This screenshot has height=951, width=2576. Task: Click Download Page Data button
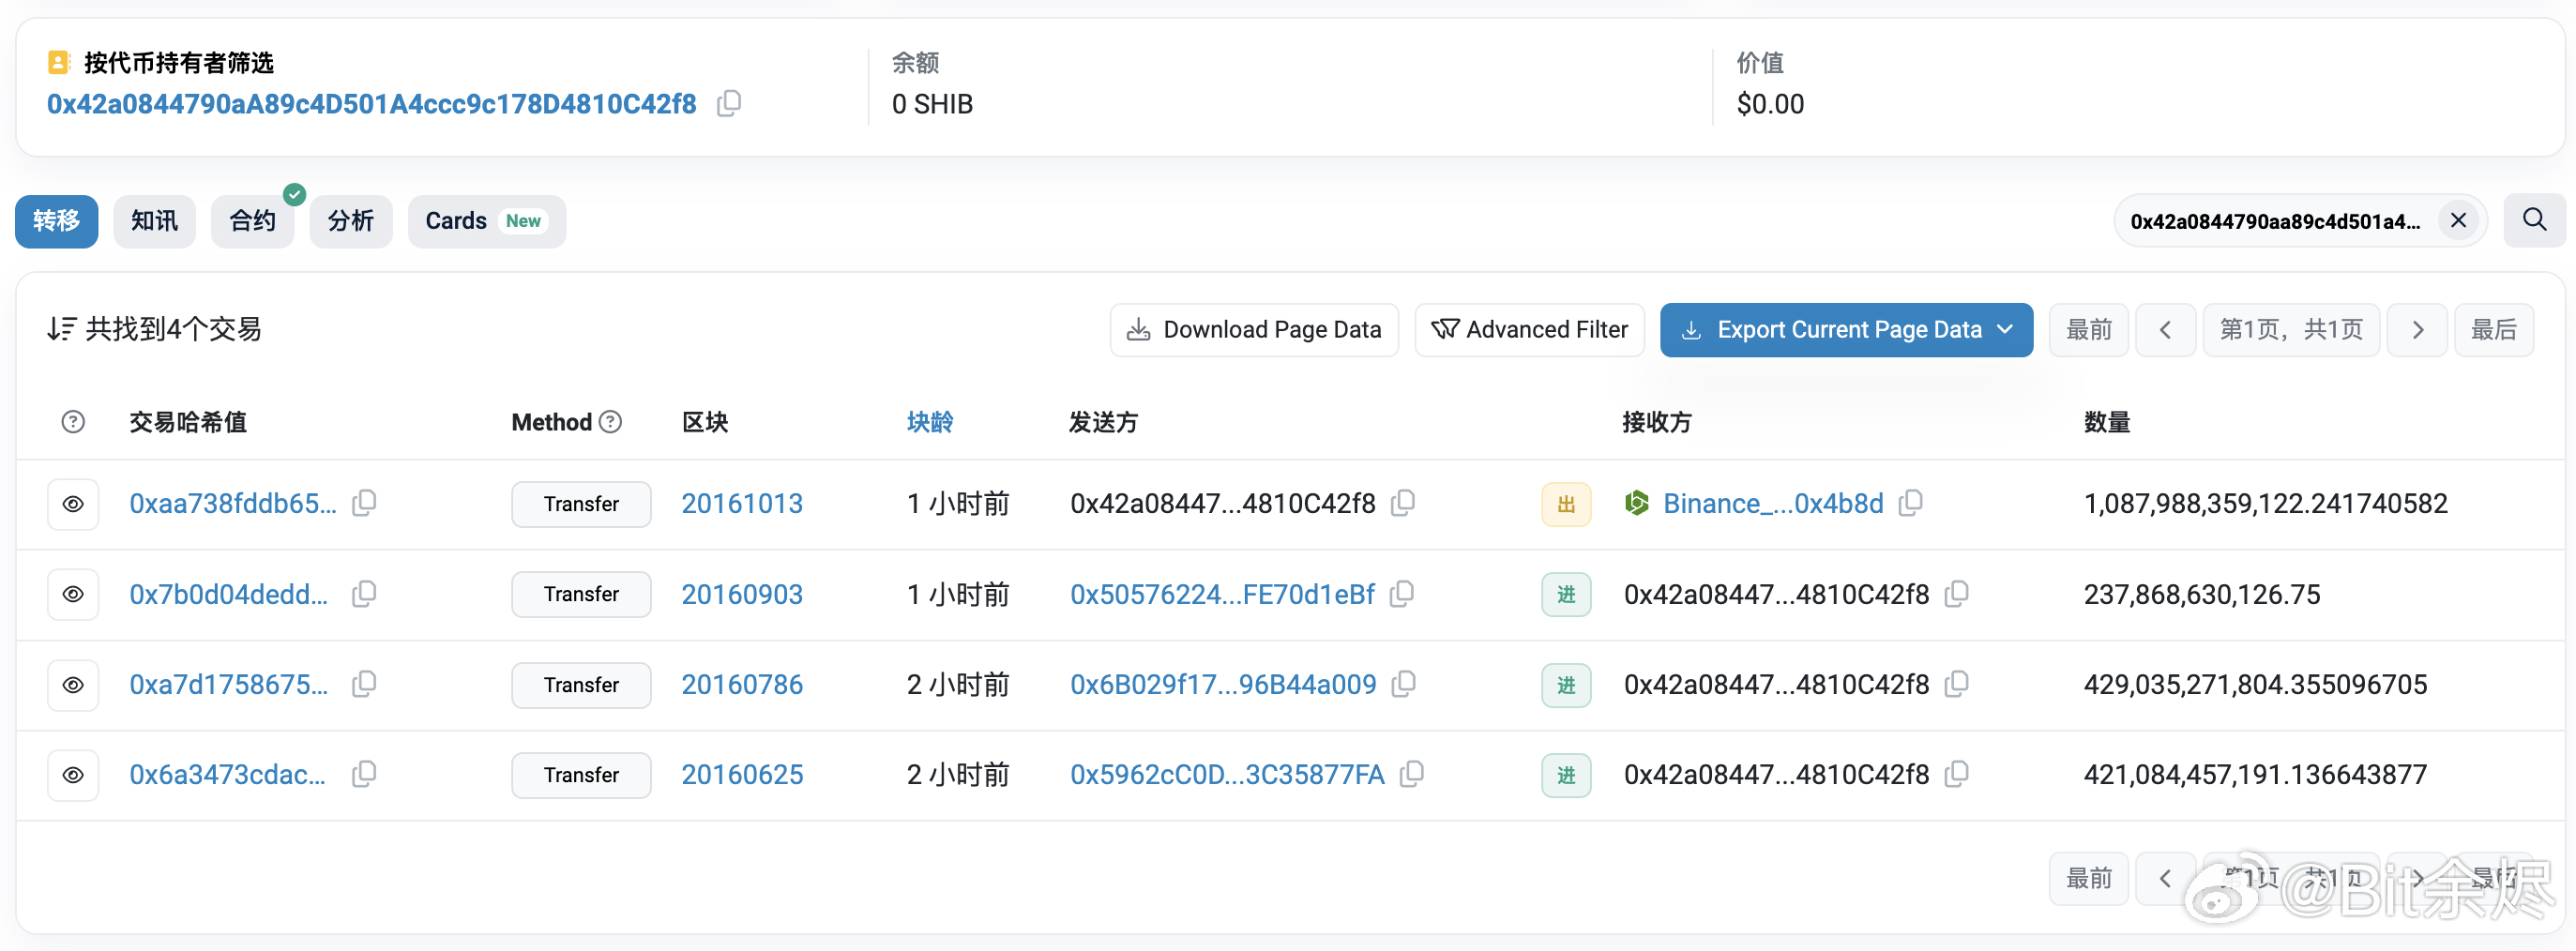pyautogui.click(x=1254, y=330)
